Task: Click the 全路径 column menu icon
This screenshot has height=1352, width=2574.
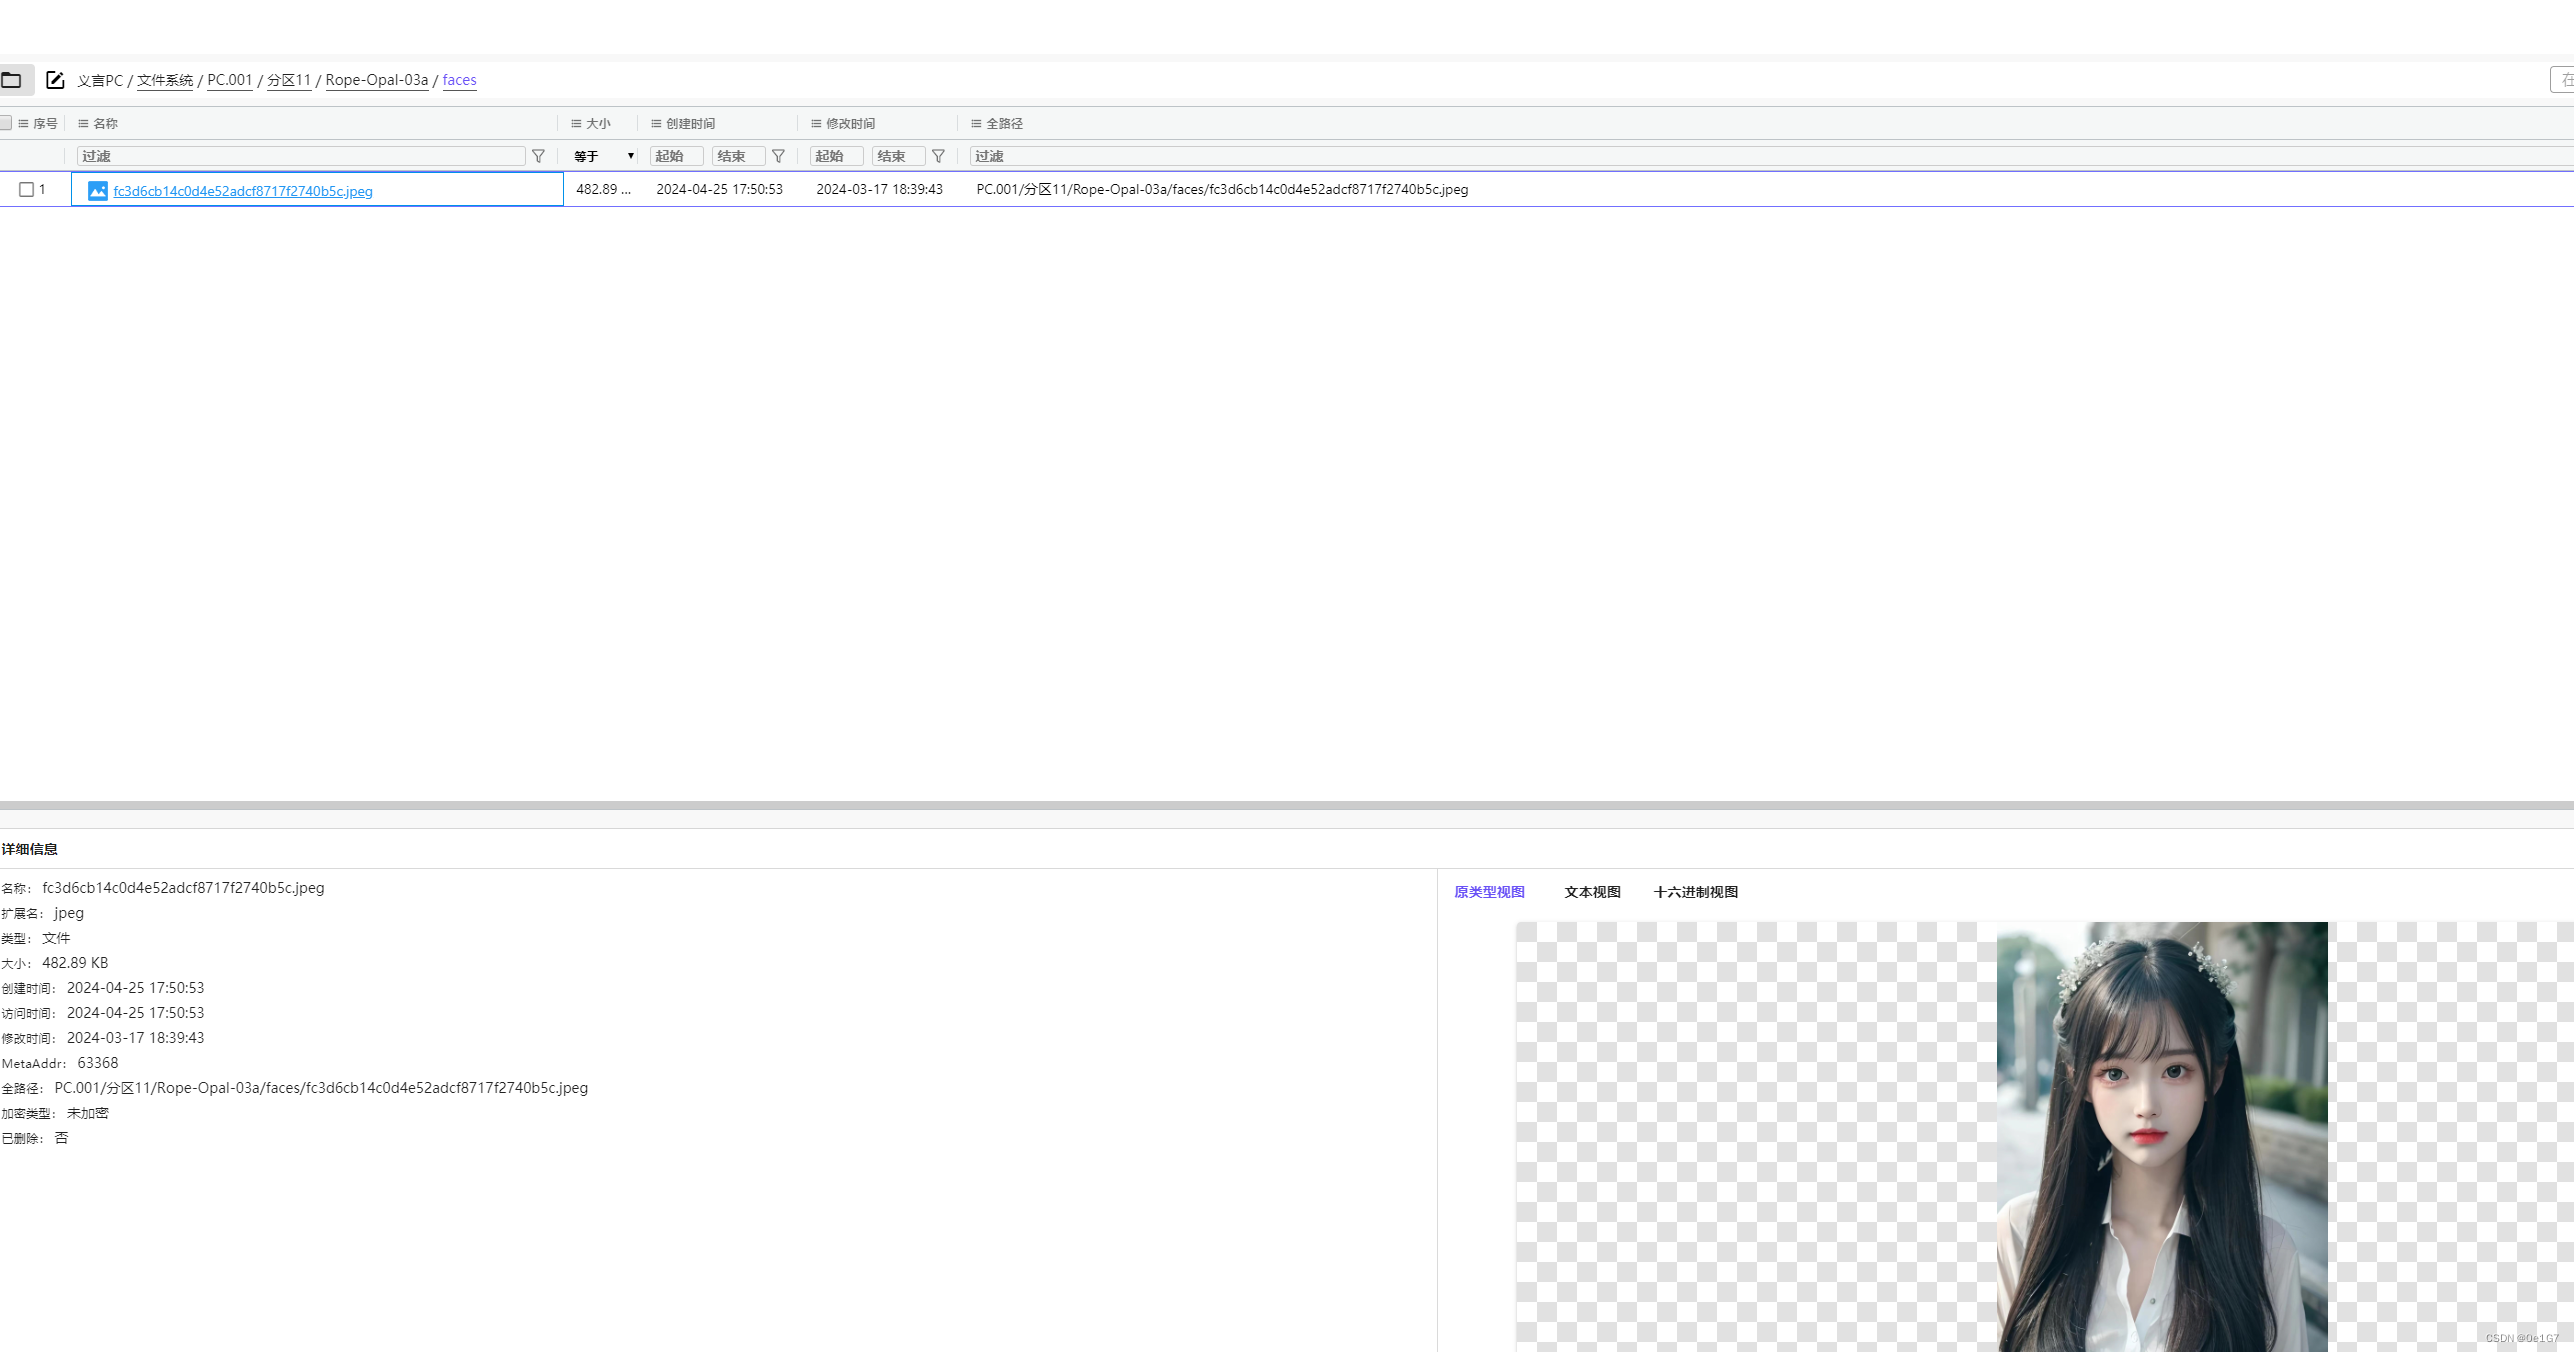Action: (976, 124)
